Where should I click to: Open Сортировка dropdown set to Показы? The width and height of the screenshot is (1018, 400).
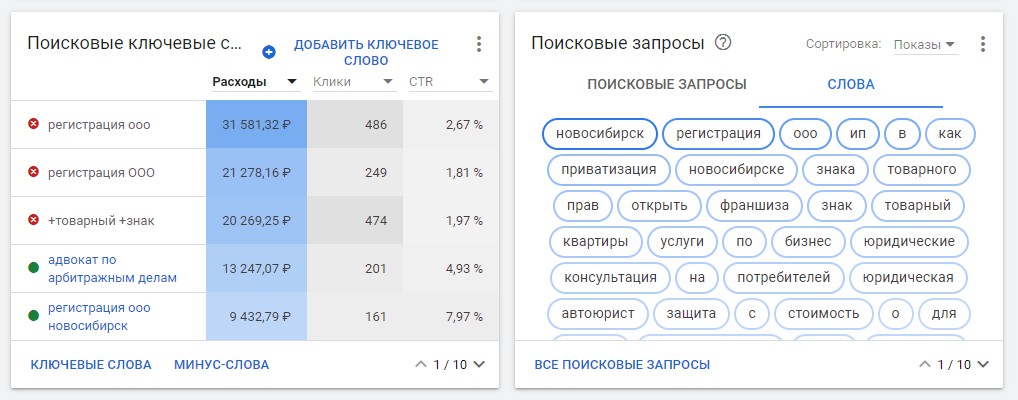tap(923, 44)
